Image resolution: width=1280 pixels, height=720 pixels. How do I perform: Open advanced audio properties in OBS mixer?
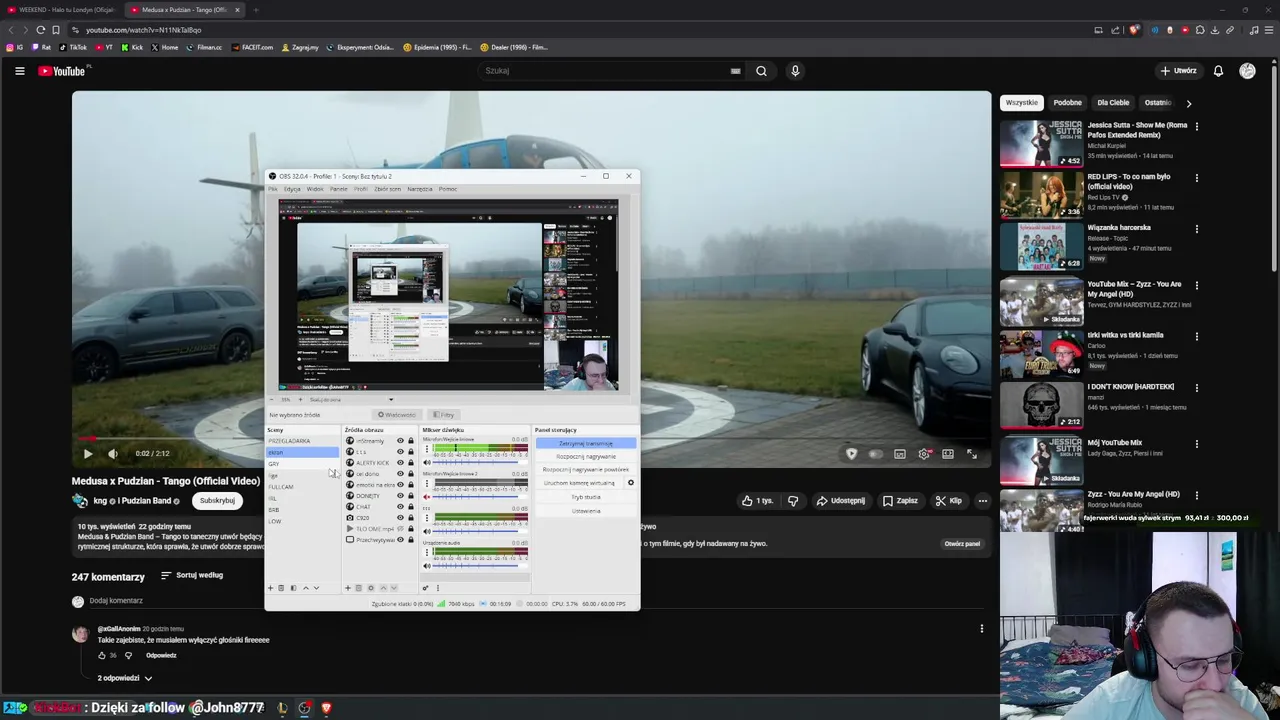tap(425, 588)
